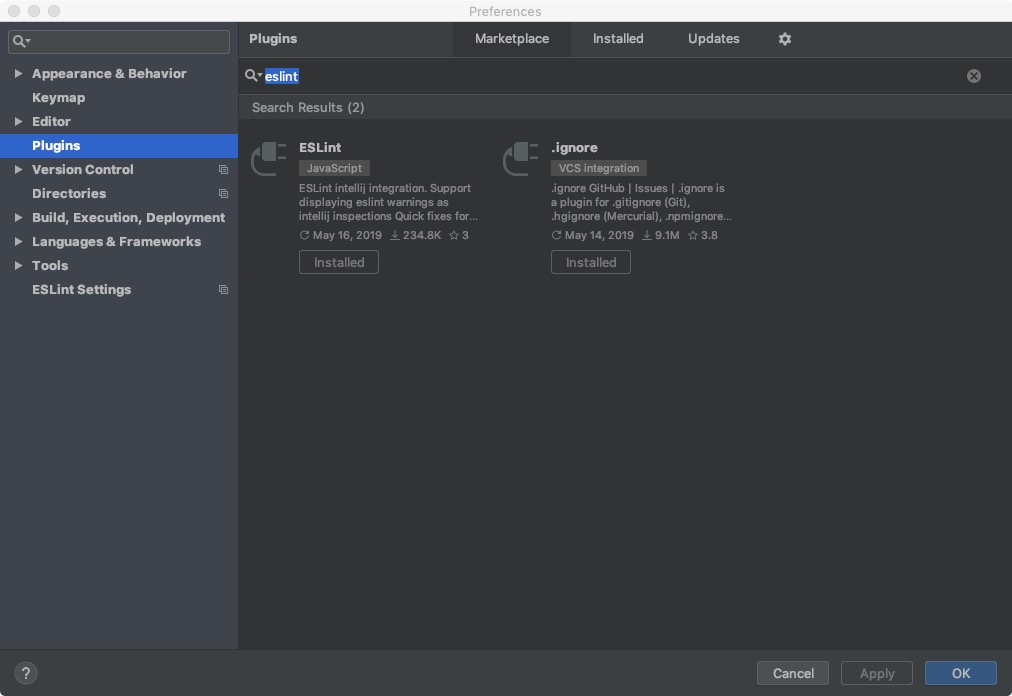Select Plugins in the settings tree
Viewport: 1012px width, 696px height.
tap(119, 146)
